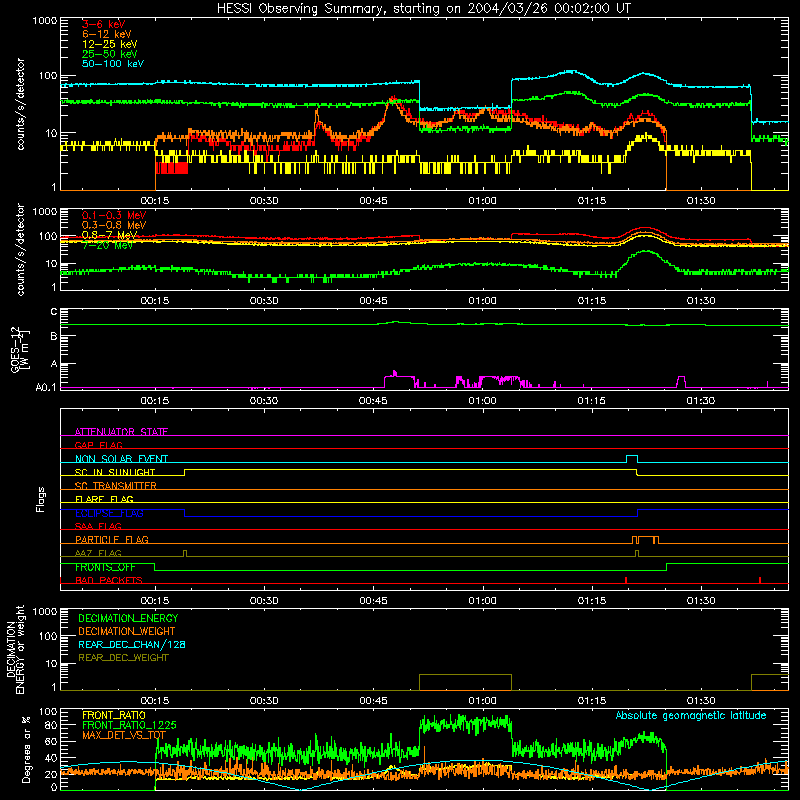Click the rear decimation step box near 00:55
Screen dimensions: 800x800
pos(465,682)
